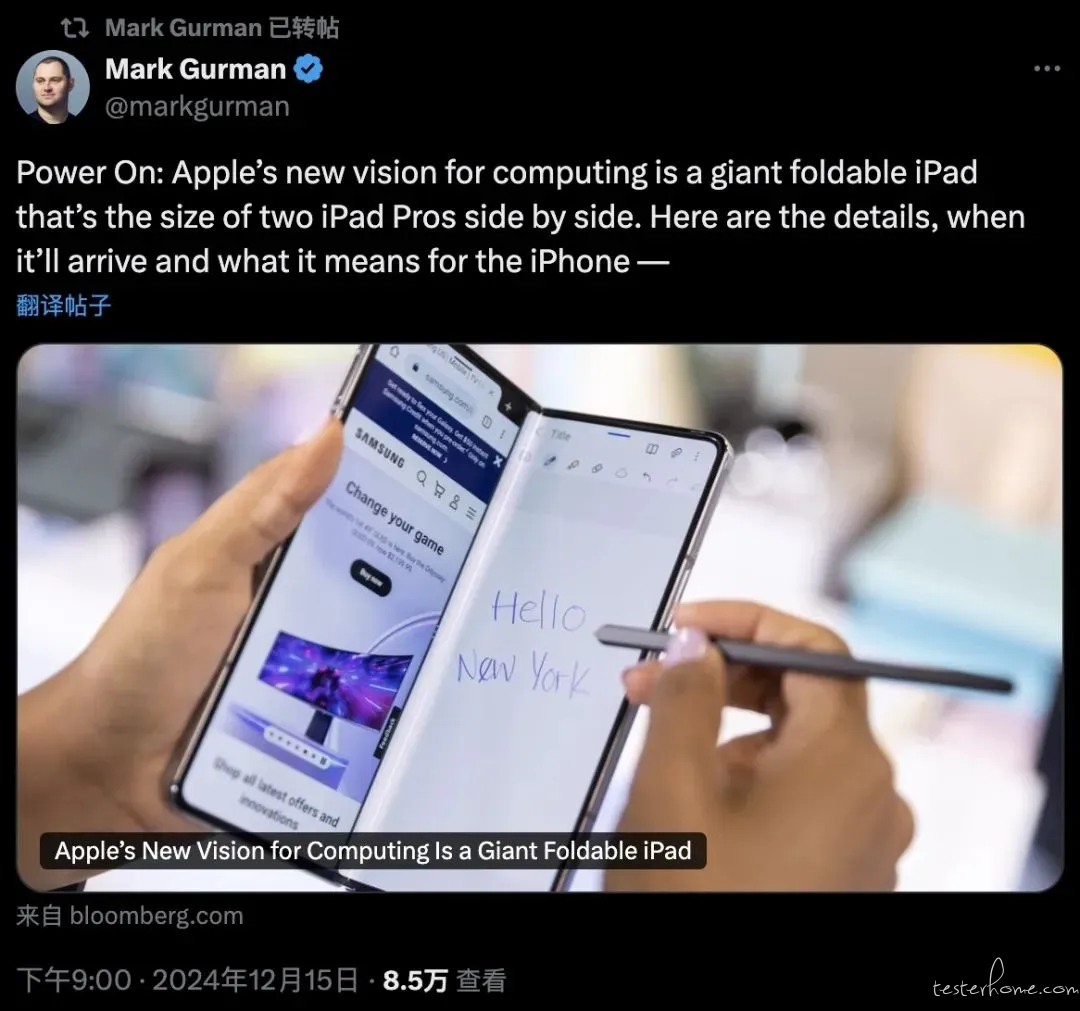Click the Mark Gurman display name

coord(196,69)
